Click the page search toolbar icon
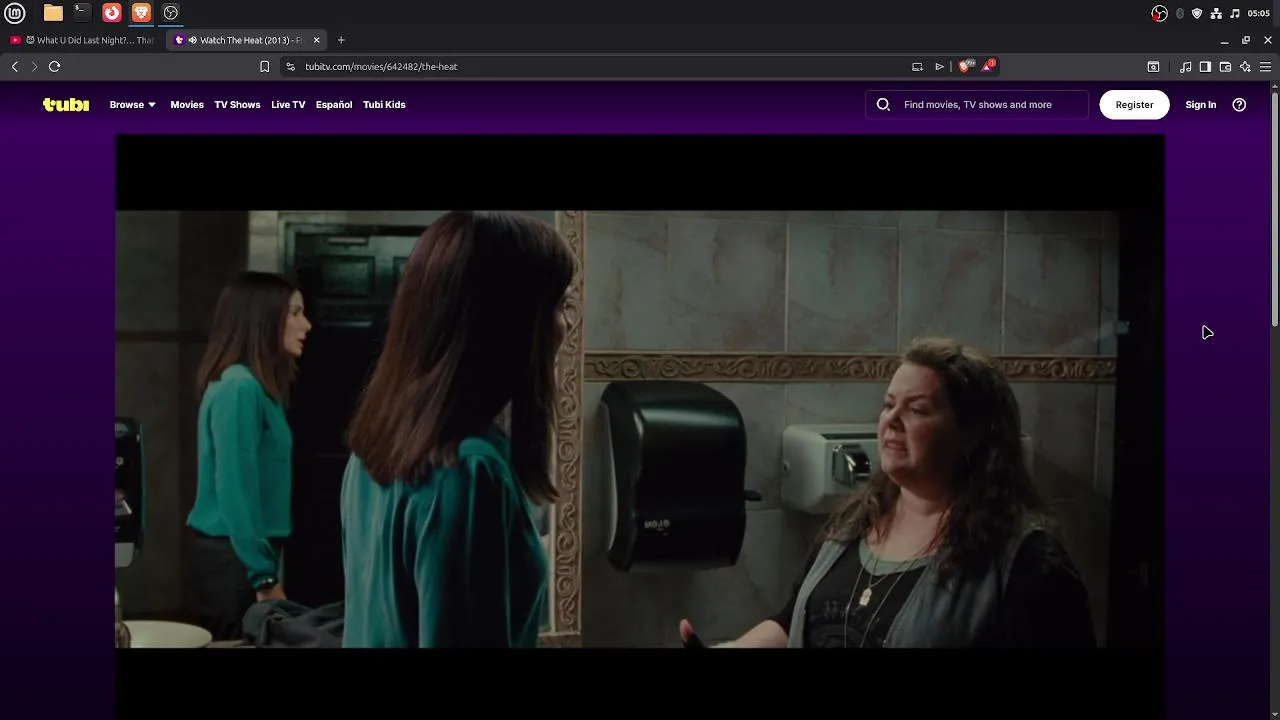 pos(1153,66)
